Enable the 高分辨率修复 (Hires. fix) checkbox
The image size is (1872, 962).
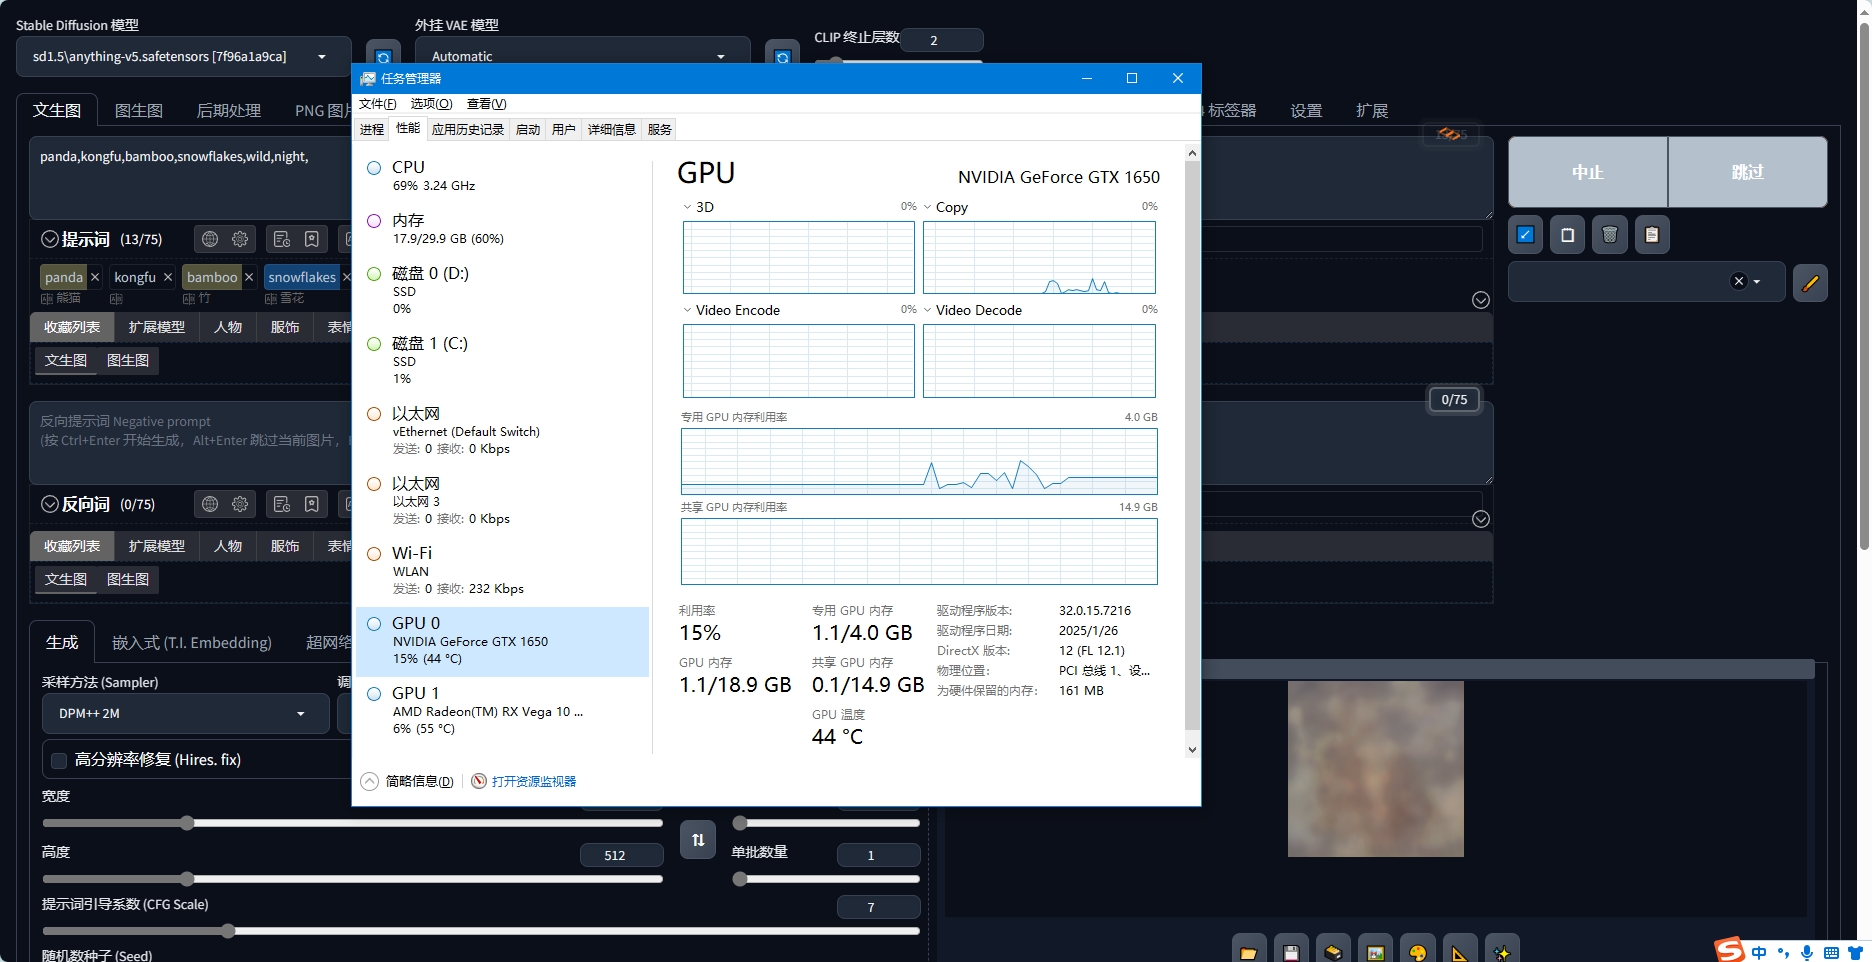(x=59, y=760)
